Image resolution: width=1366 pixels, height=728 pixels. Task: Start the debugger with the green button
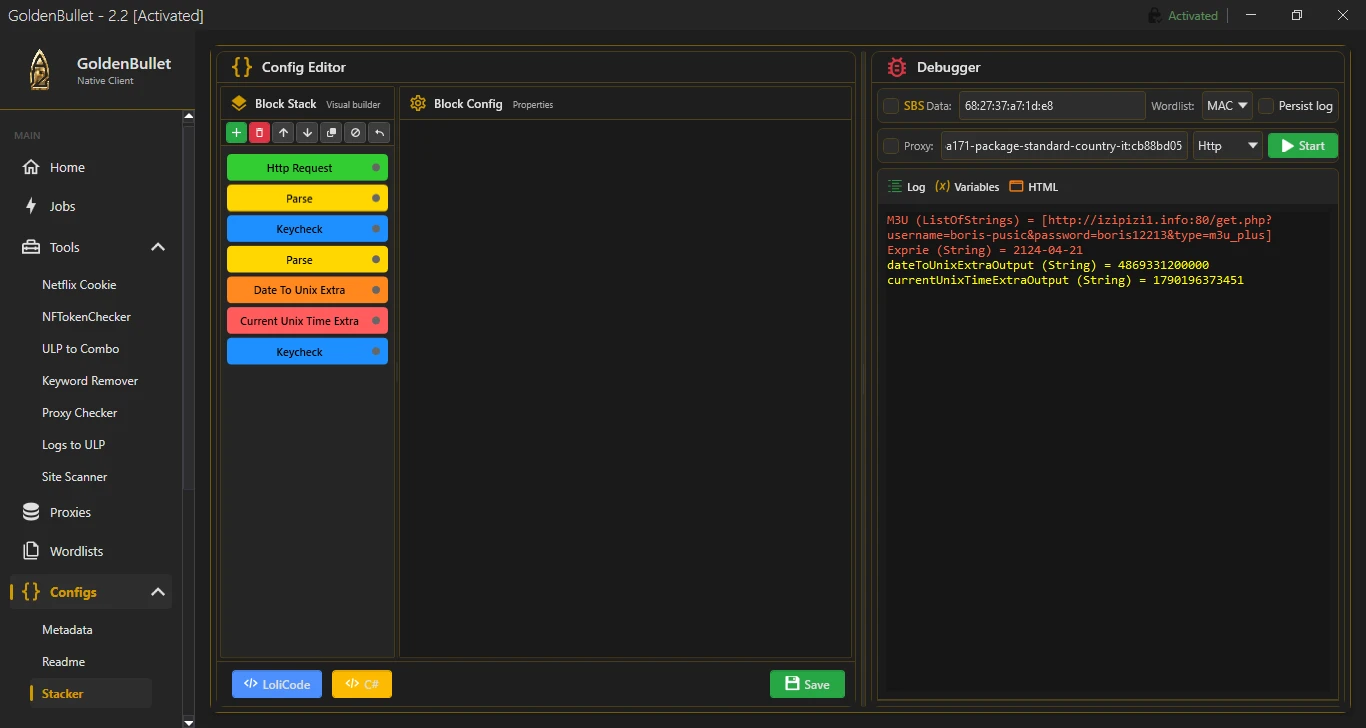click(1303, 146)
